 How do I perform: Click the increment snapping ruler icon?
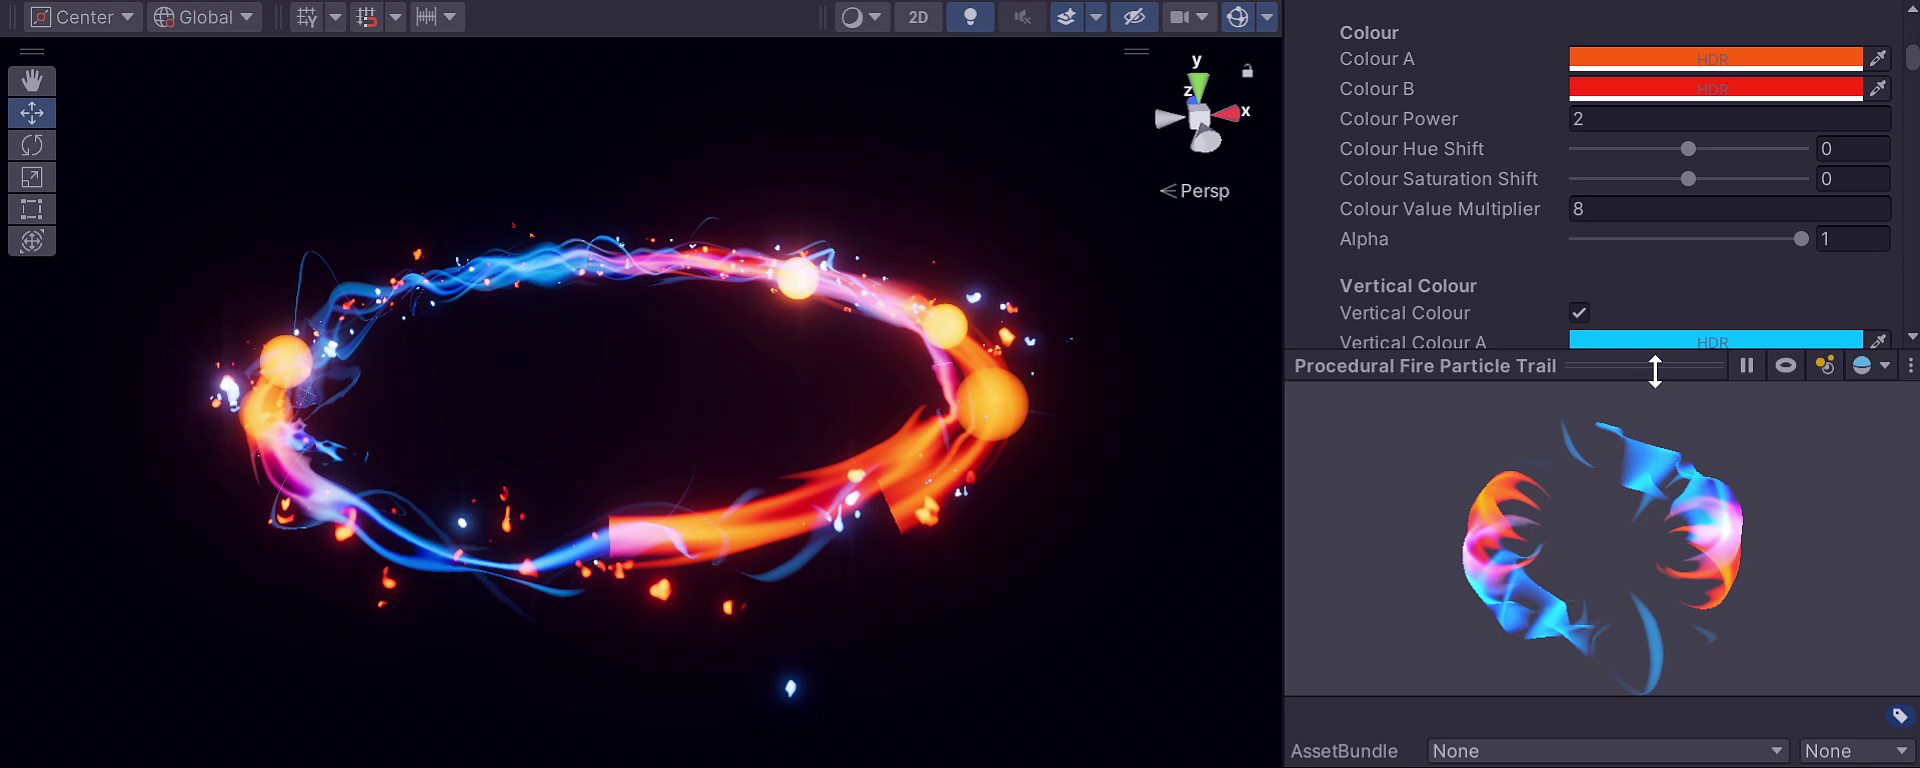427,17
